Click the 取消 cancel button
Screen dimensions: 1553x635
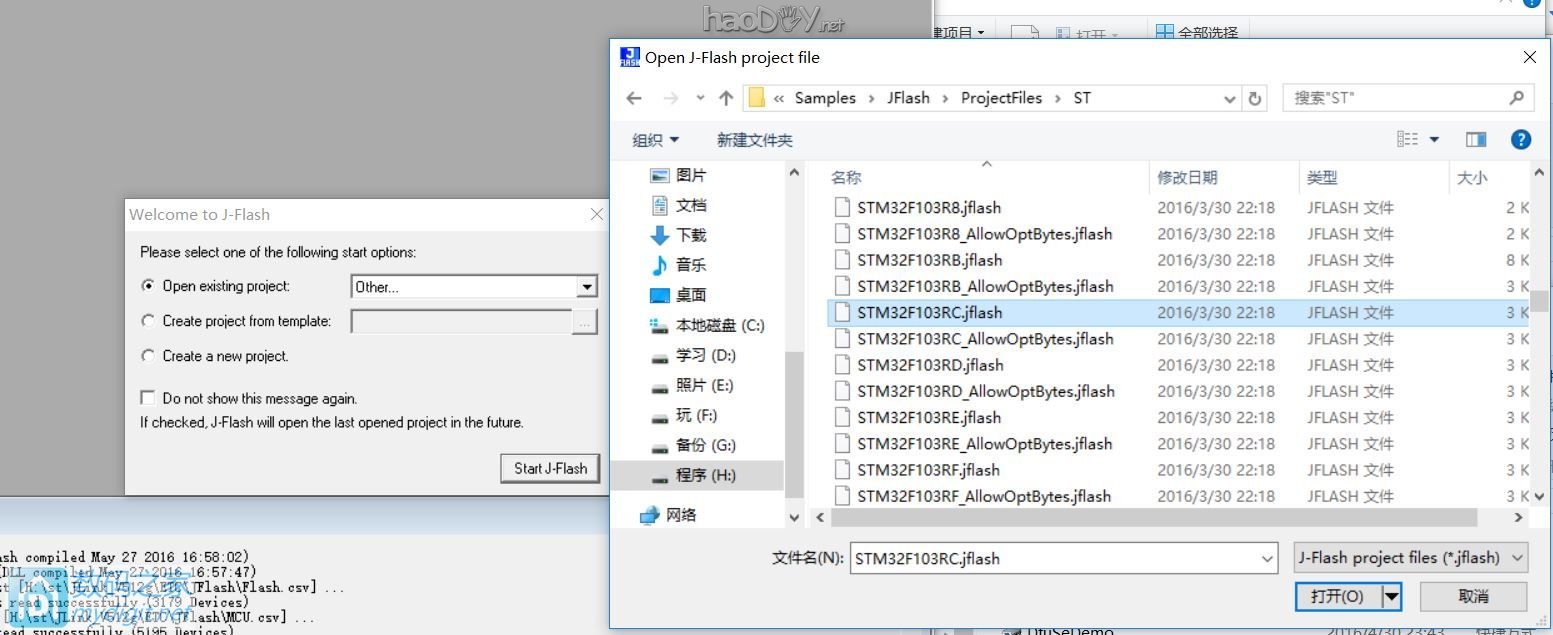[1473, 596]
